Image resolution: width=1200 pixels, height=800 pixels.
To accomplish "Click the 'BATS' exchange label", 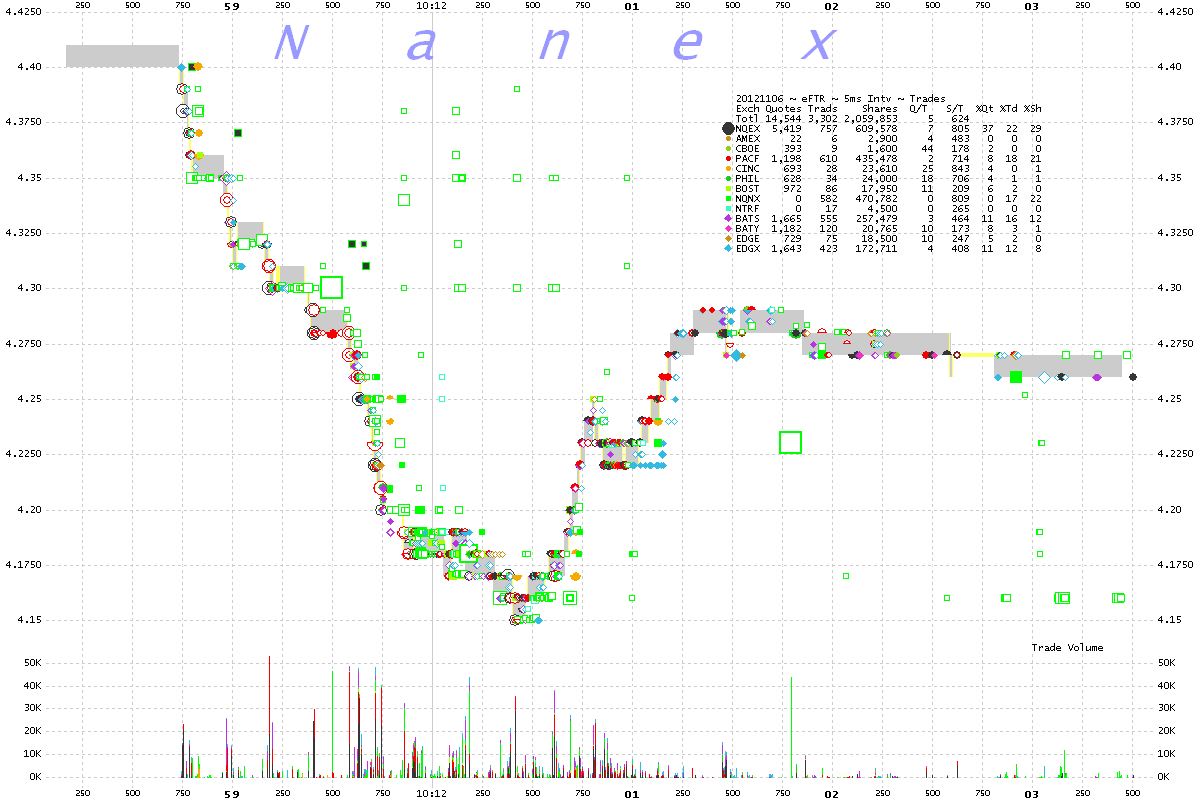I will (x=747, y=218).
